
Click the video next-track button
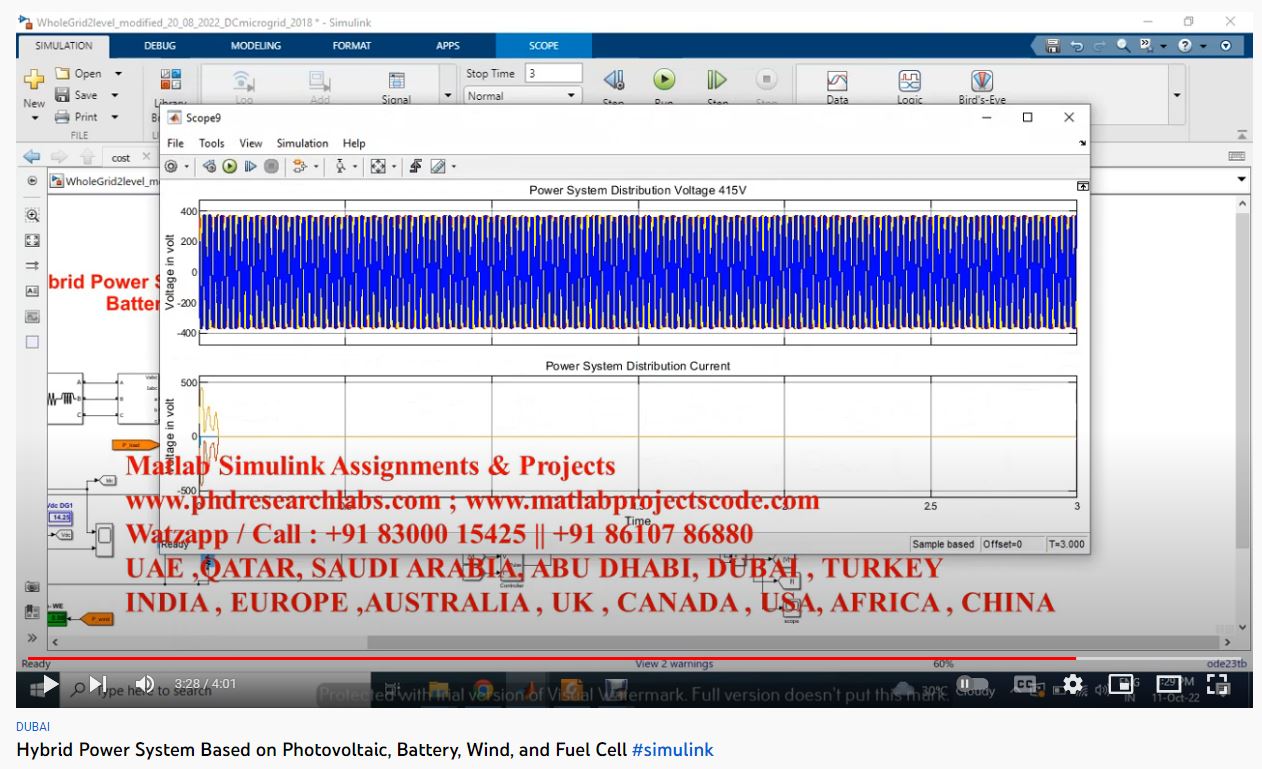coord(98,684)
